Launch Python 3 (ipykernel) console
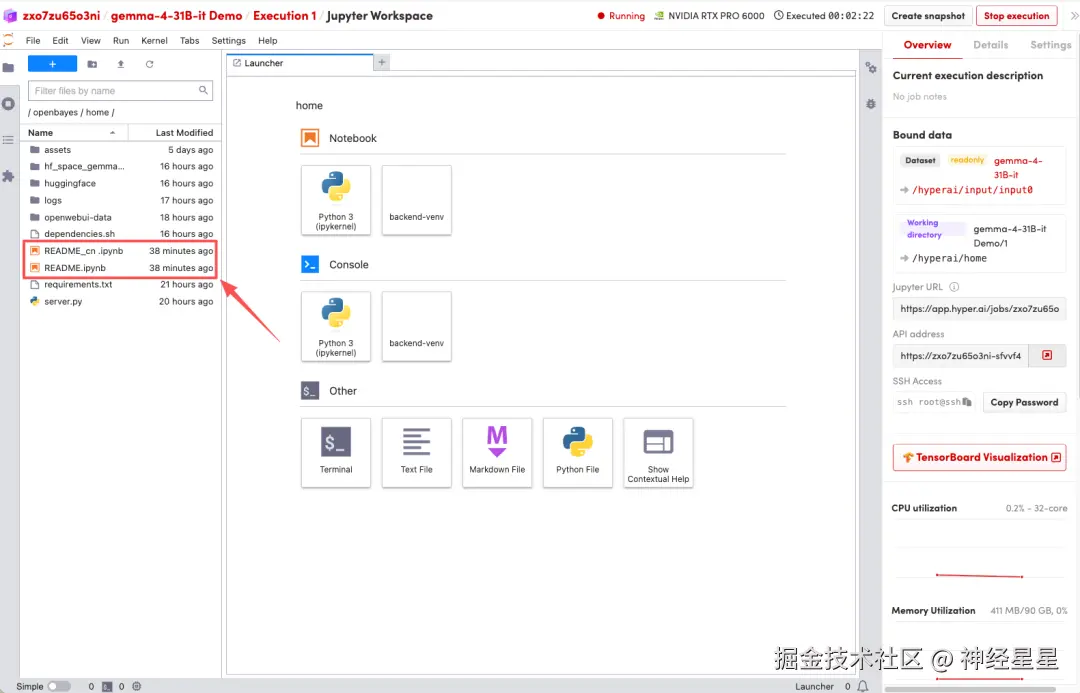This screenshot has width=1080, height=693. (336, 327)
